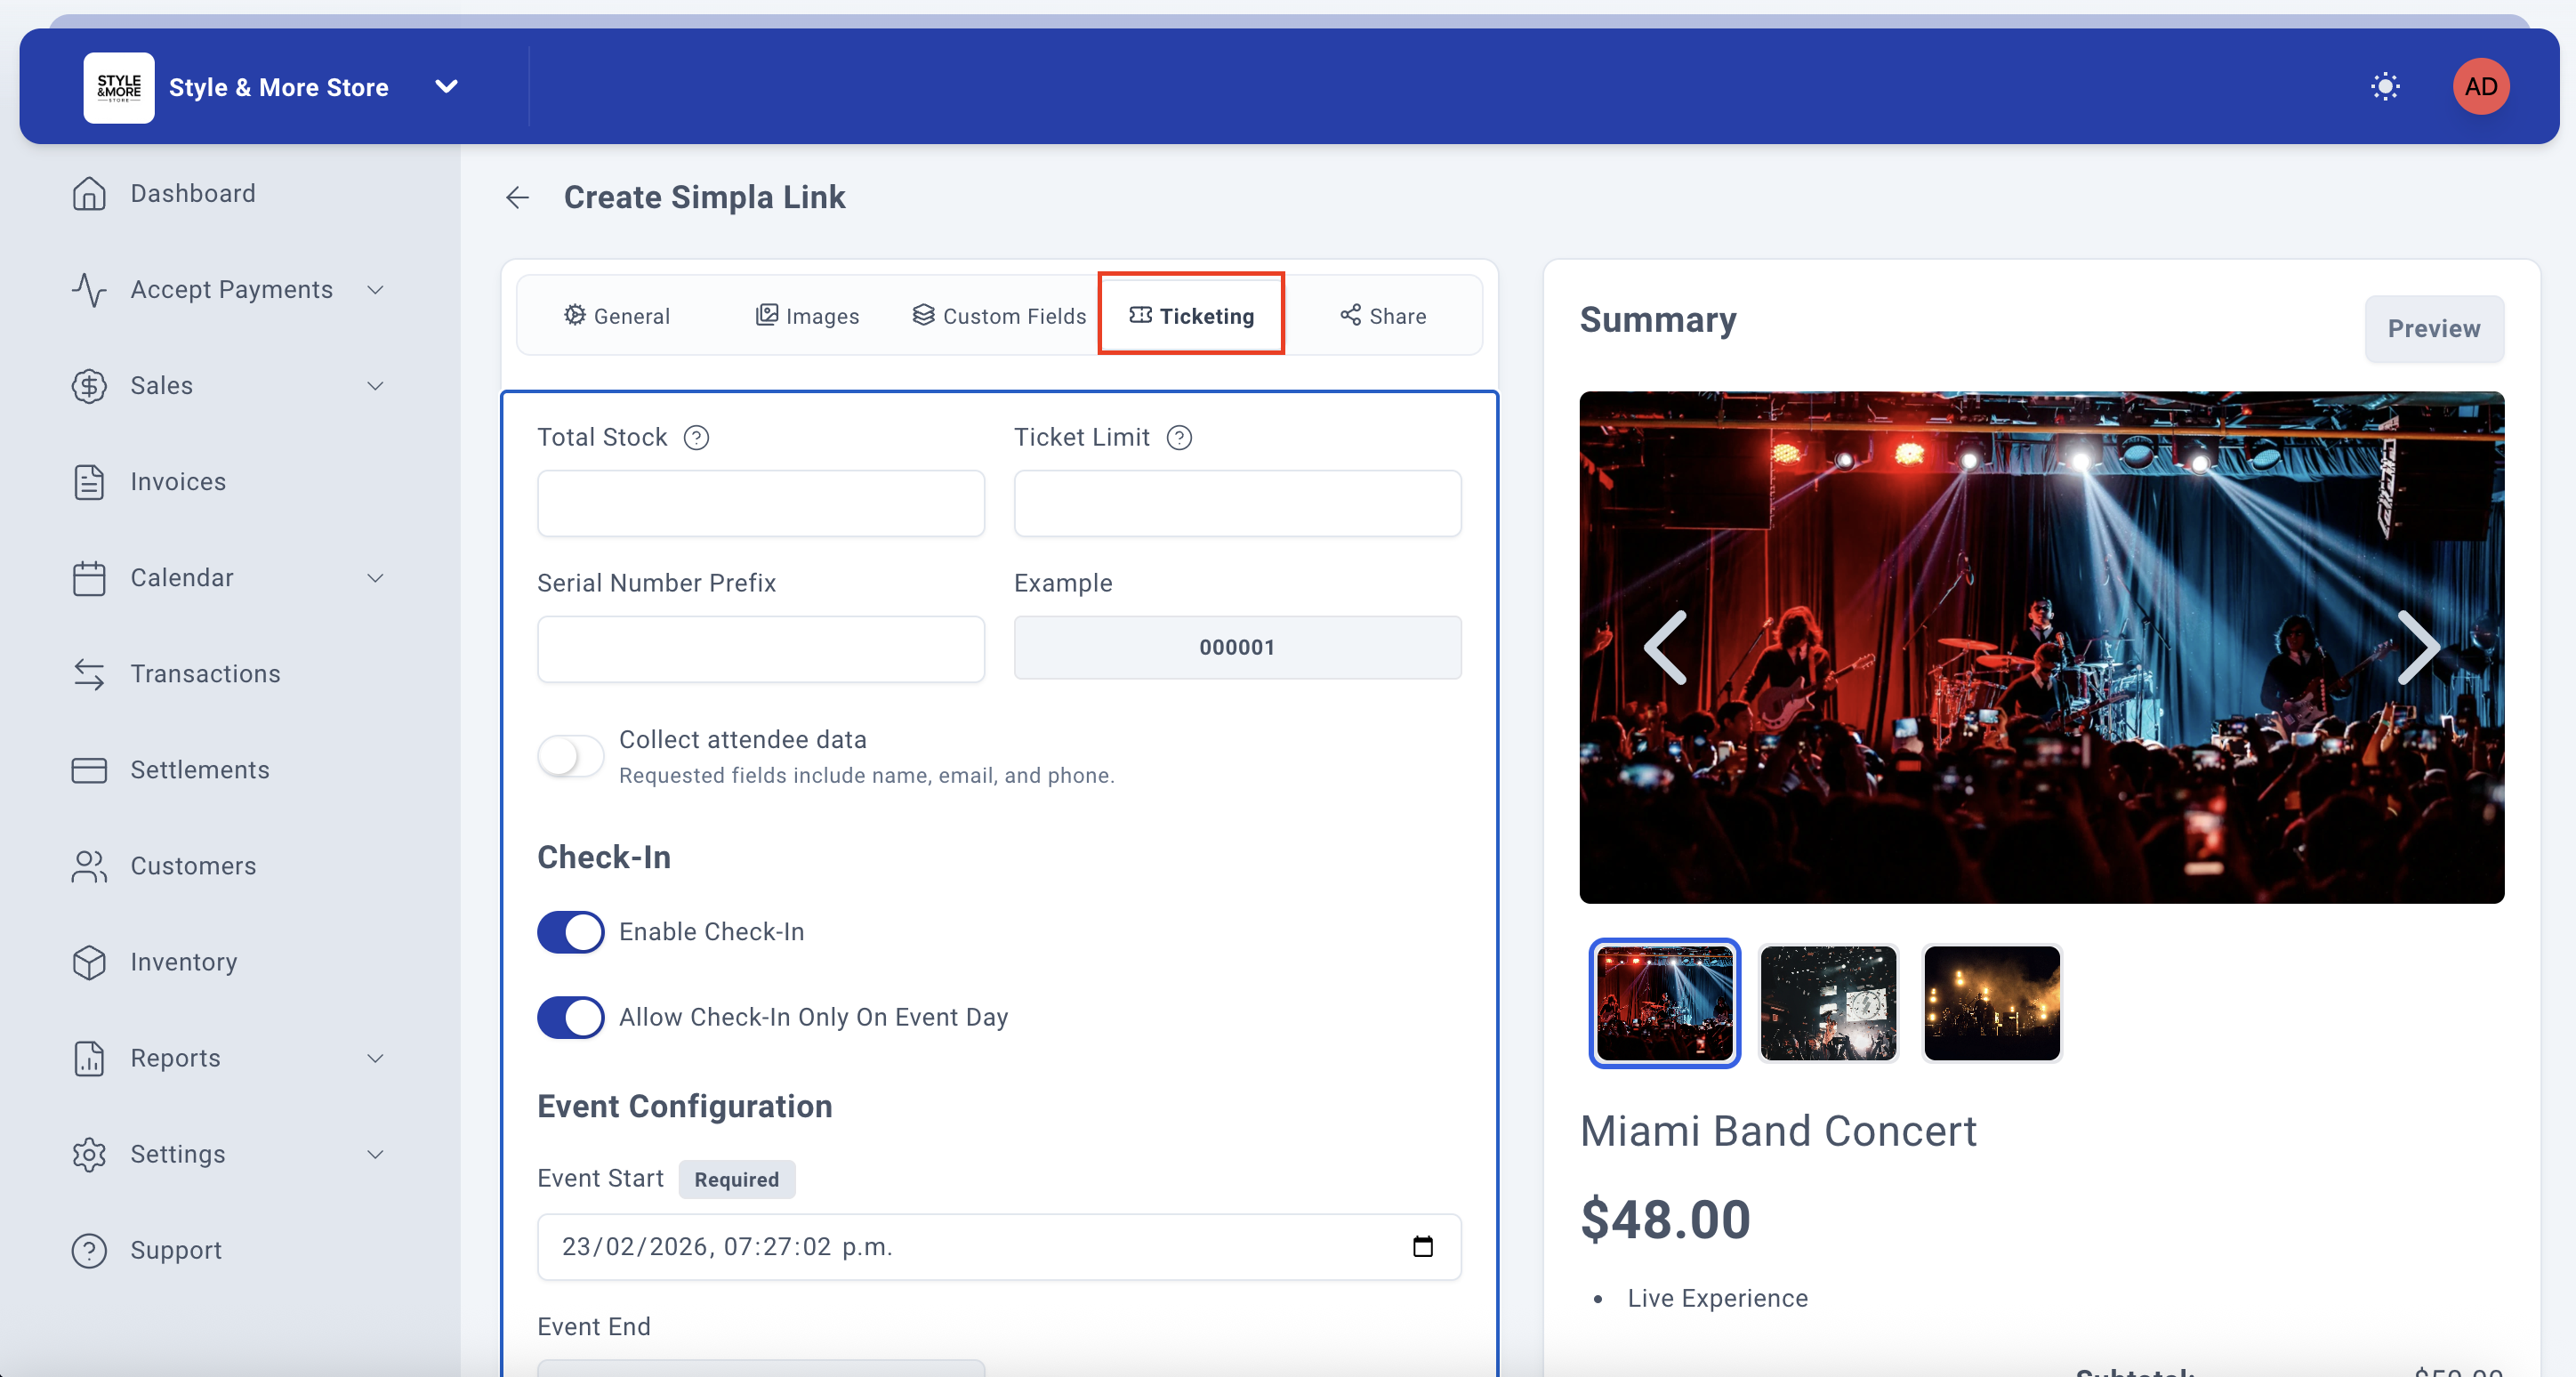Disable Allow Check-In Only On Event Day
2576x1377 pixels.
click(570, 1016)
